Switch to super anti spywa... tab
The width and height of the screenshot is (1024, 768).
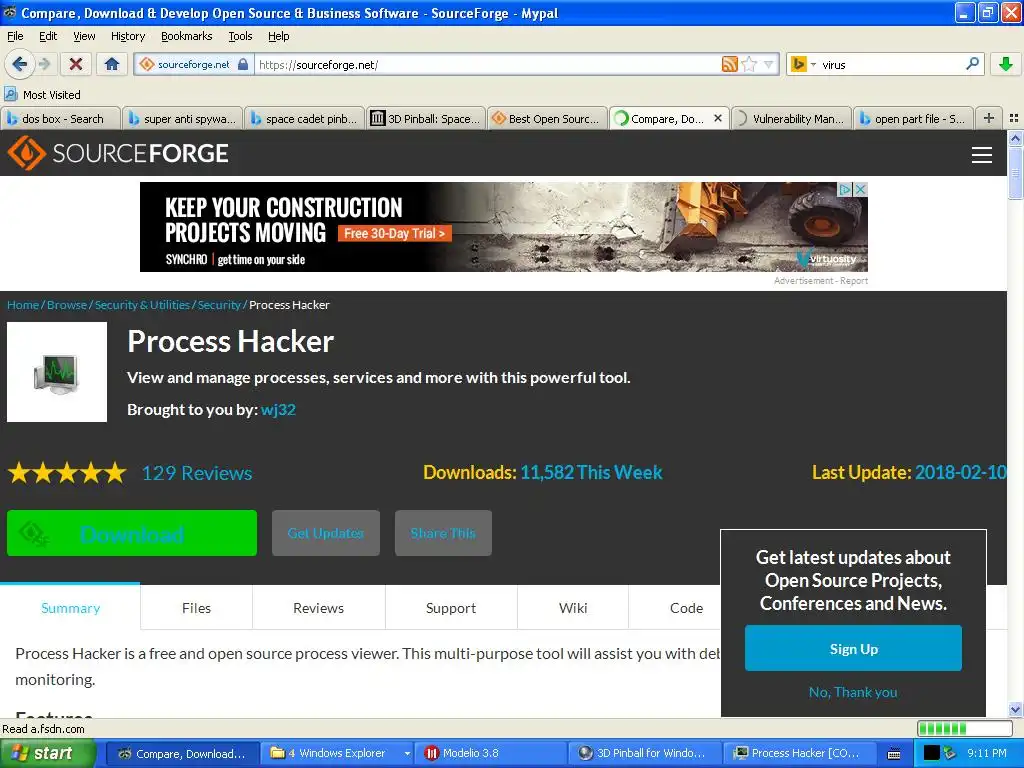tap(182, 118)
